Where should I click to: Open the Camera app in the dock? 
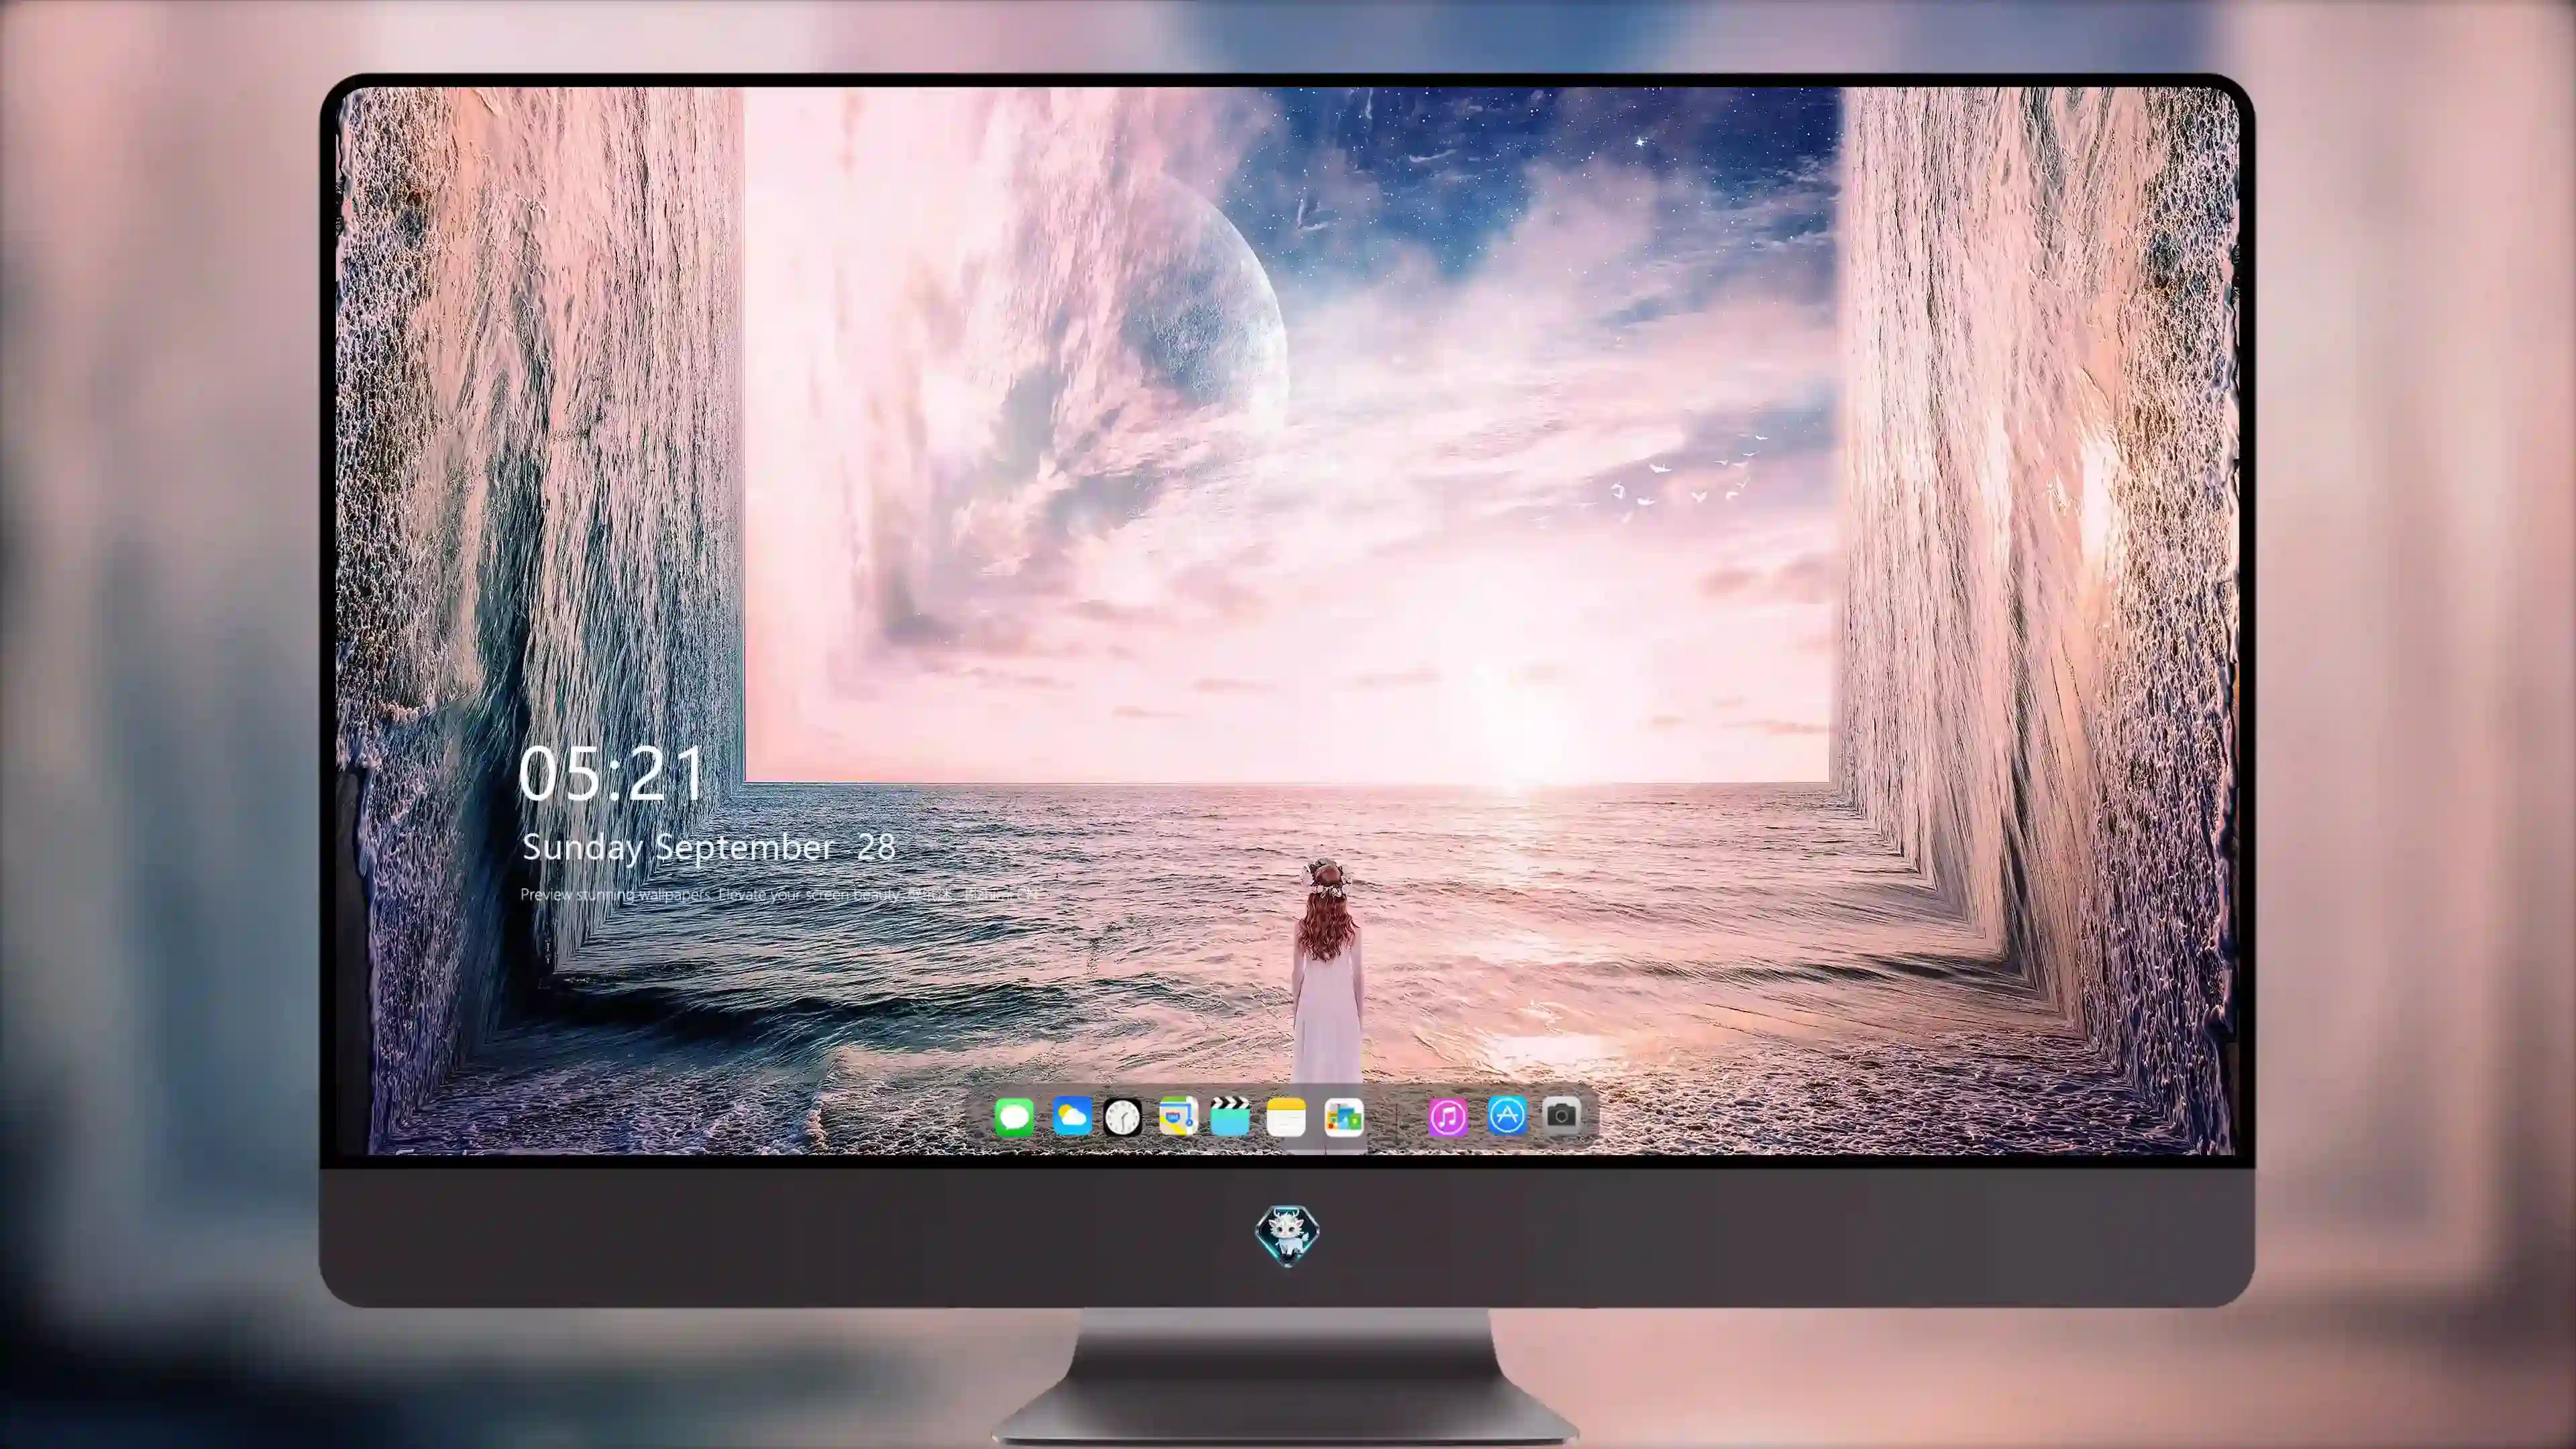[1561, 1115]
